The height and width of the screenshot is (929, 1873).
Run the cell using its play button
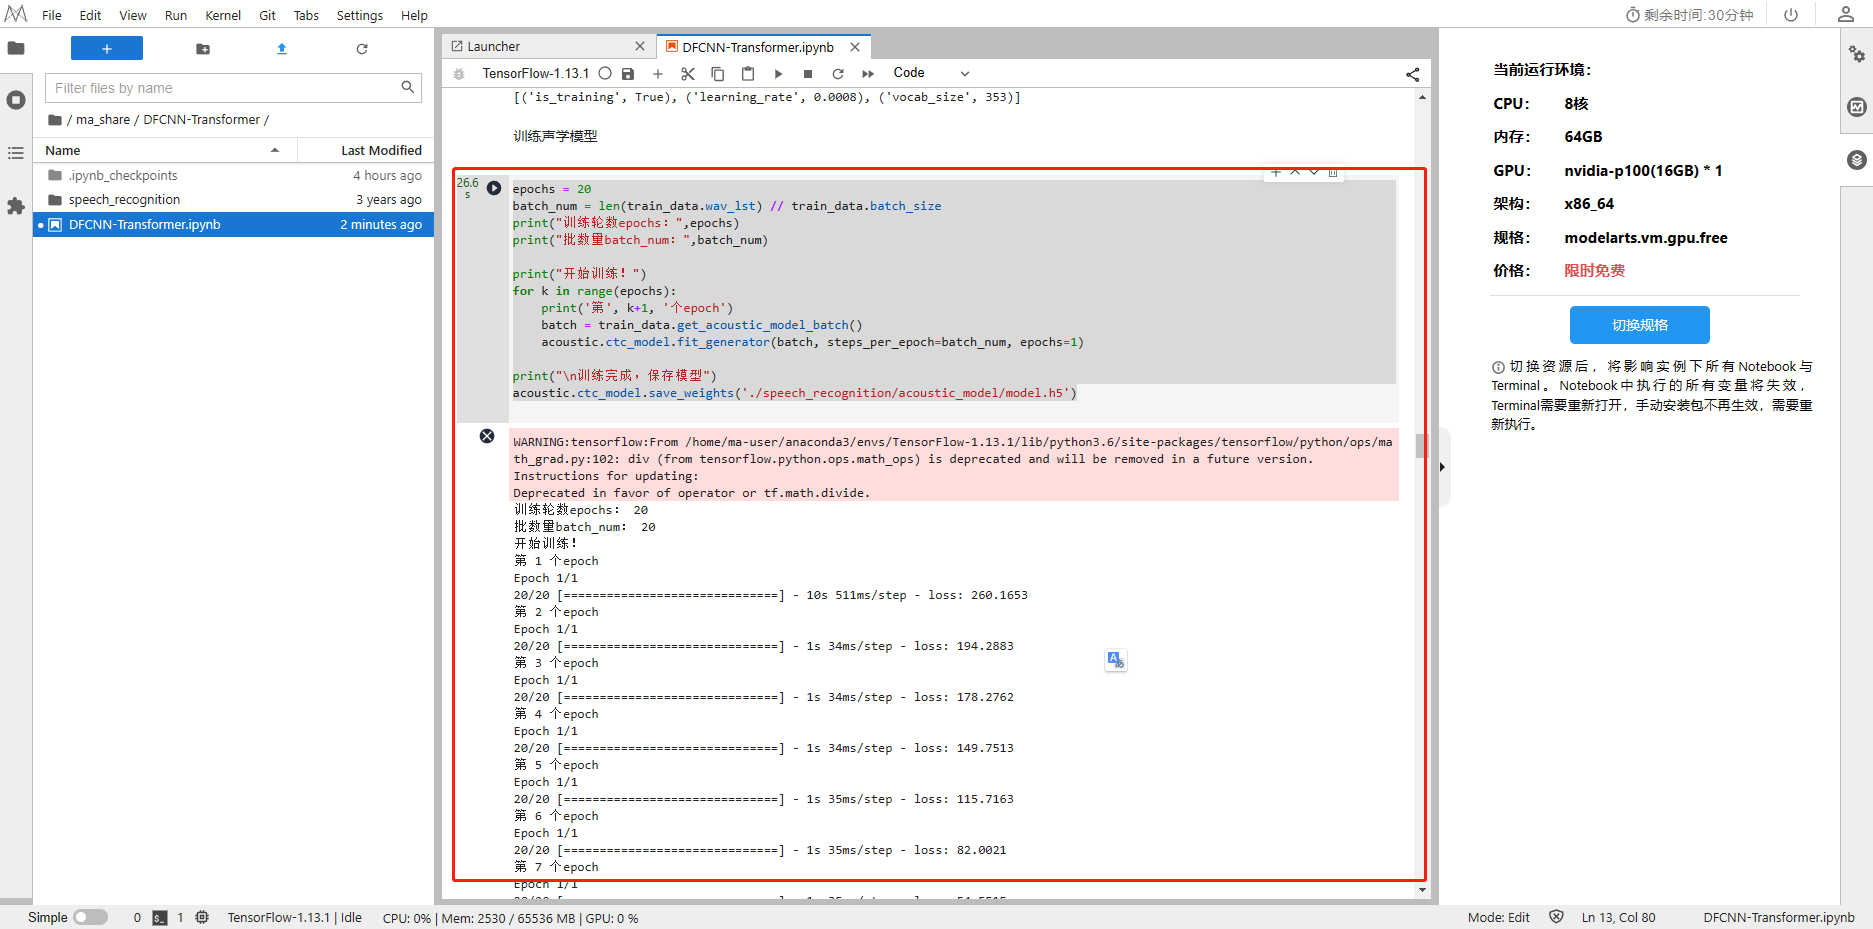[494, 188]
